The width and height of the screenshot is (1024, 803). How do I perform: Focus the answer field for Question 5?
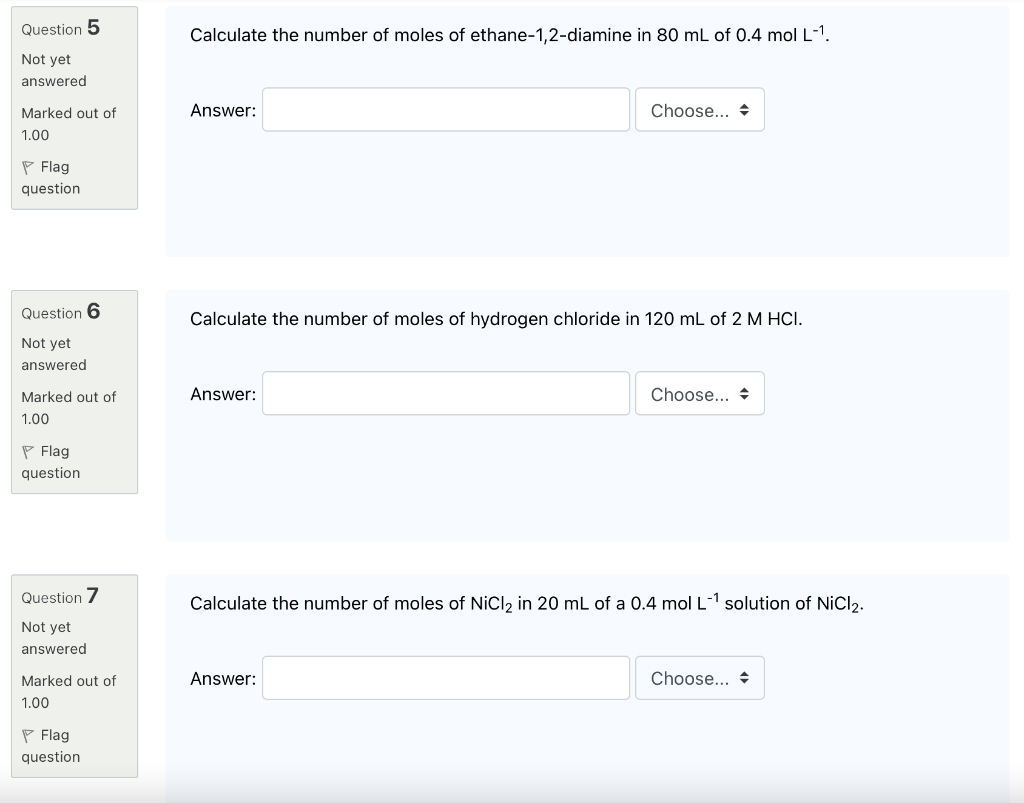coord(446,110)
